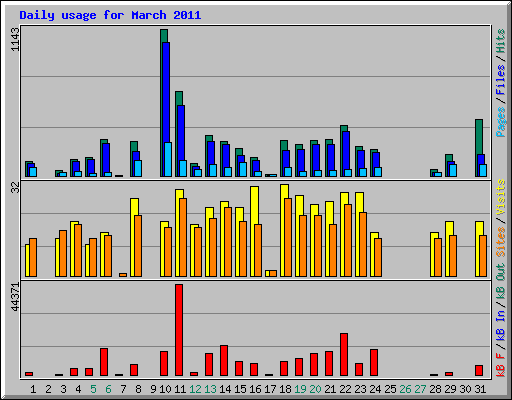Click the 44371 axis label of the bottom chart
This screenshot has height=400, width=512.
pos(15,297)
